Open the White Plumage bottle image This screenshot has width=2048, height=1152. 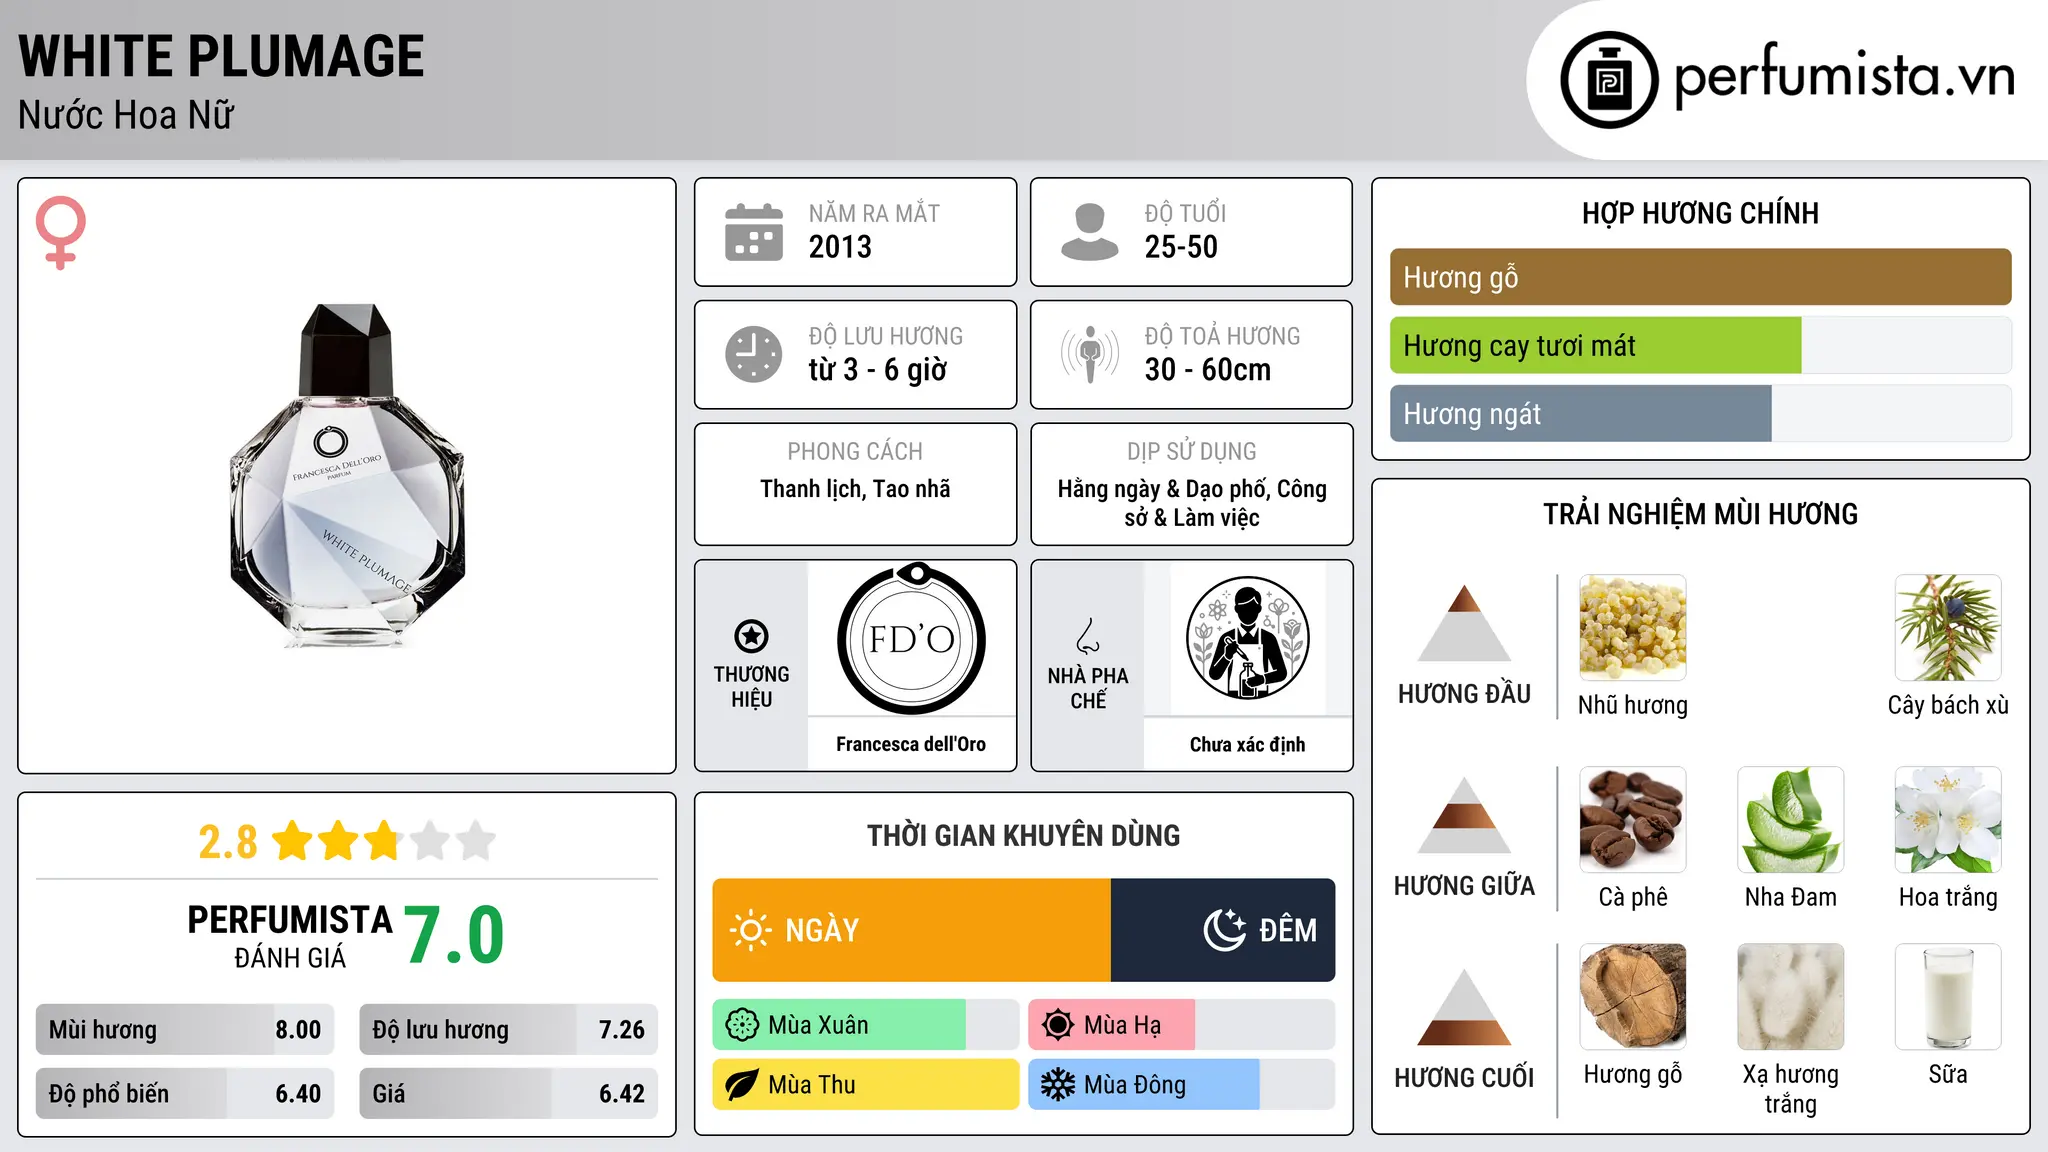tap(347, 476)
